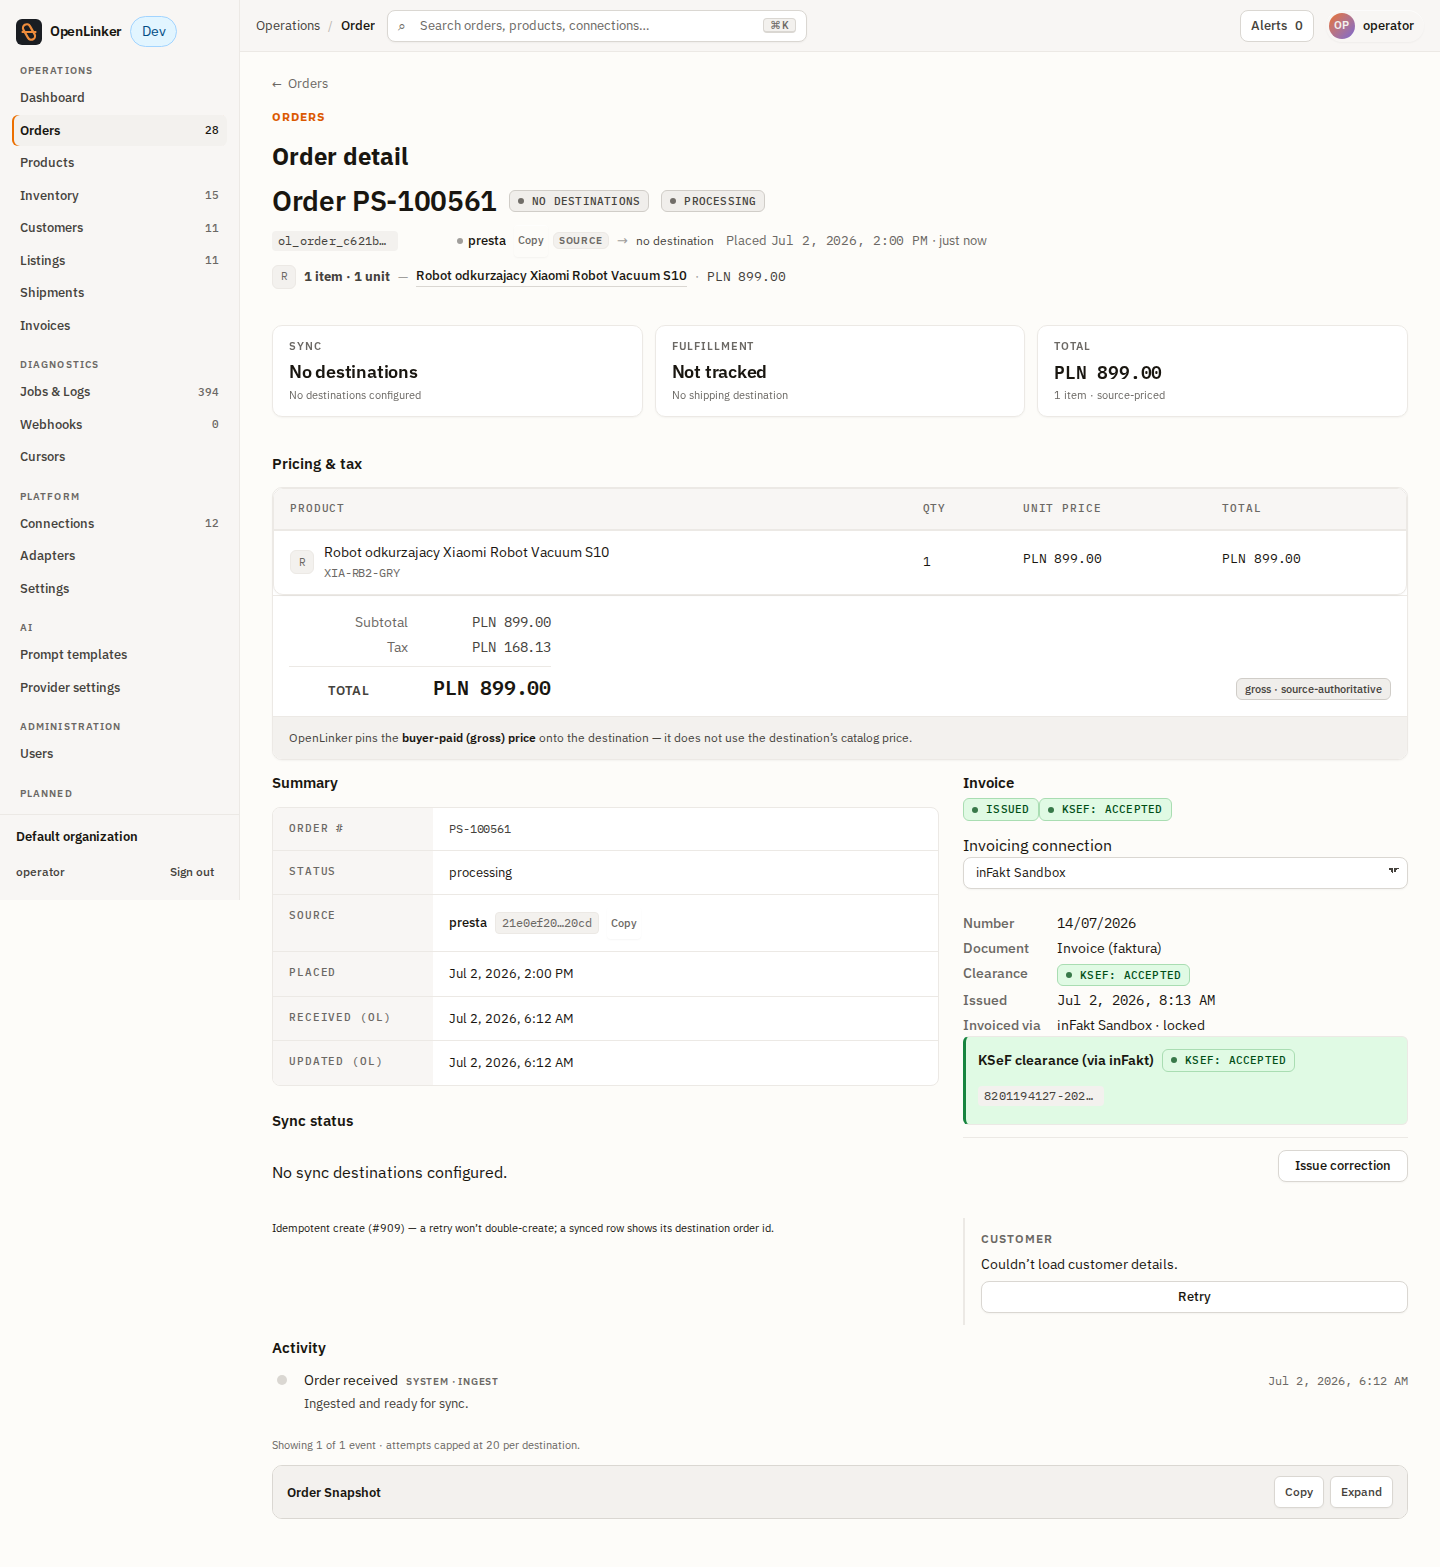Click the gross · source-authoritative tag
Image resolution: width=1440 pixels, height=1567 pixels.
pyautogui.click(x=1313, y=690)
